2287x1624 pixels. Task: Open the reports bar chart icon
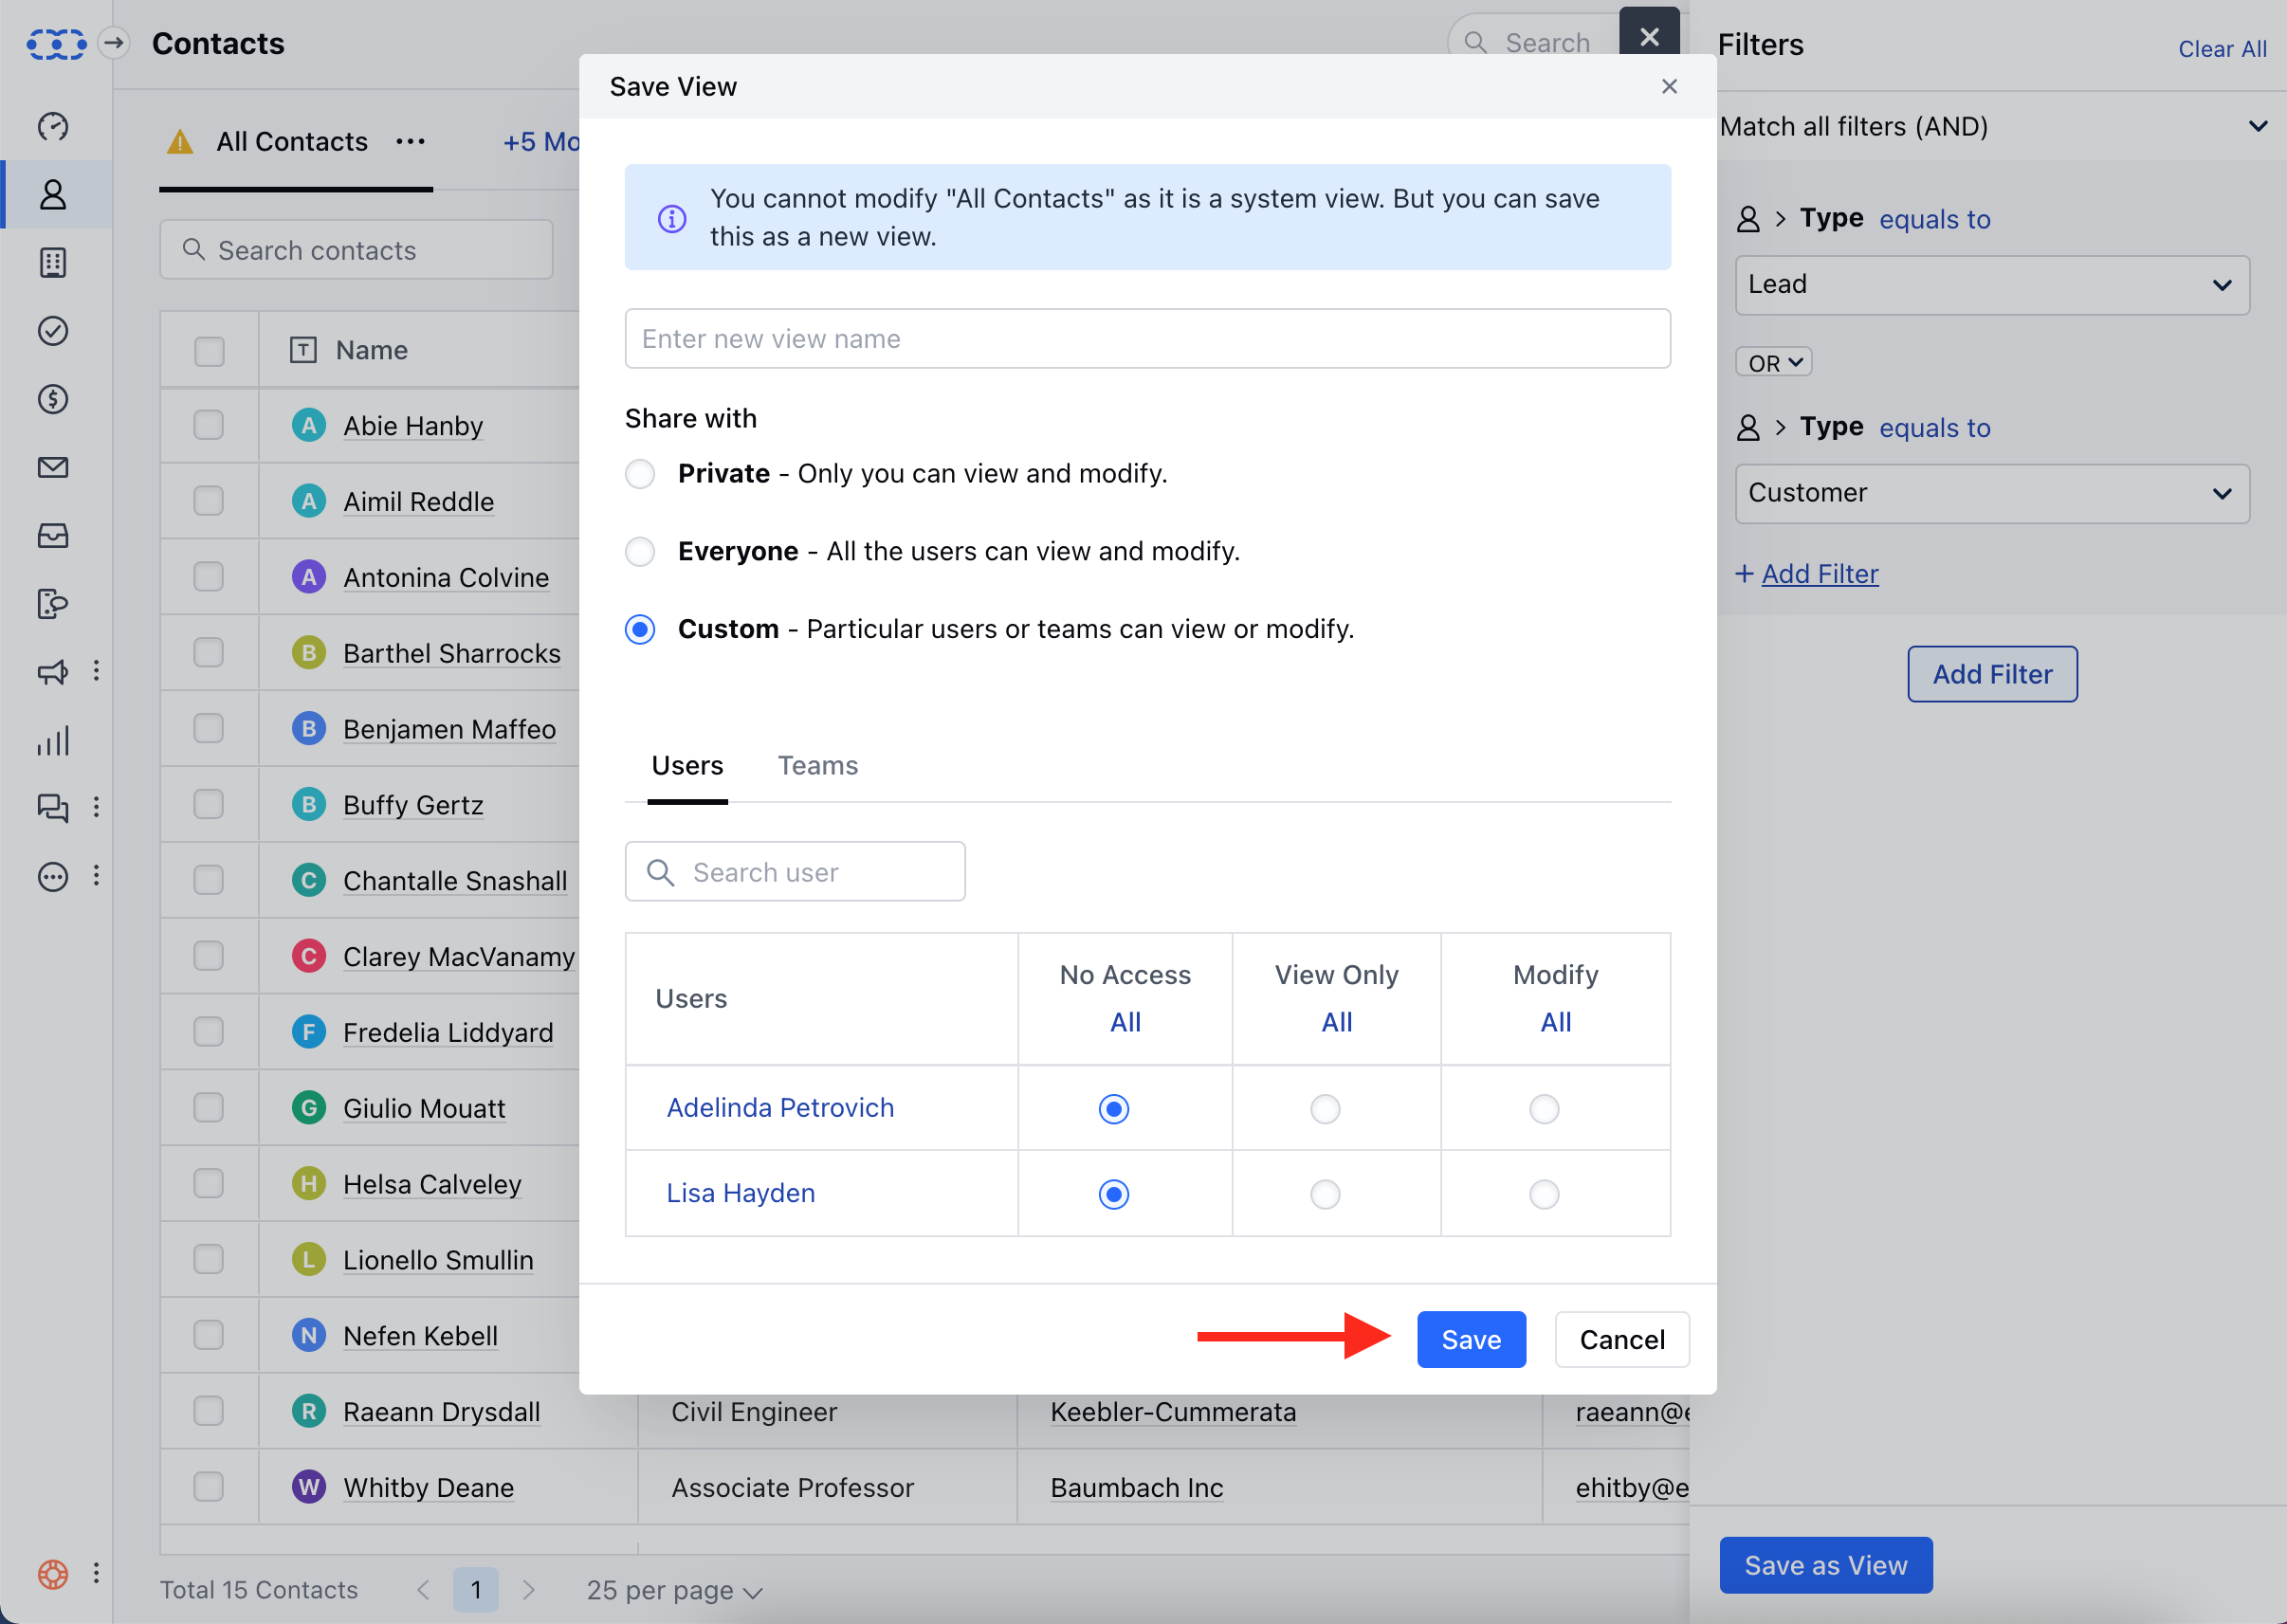tap(53, 740)
